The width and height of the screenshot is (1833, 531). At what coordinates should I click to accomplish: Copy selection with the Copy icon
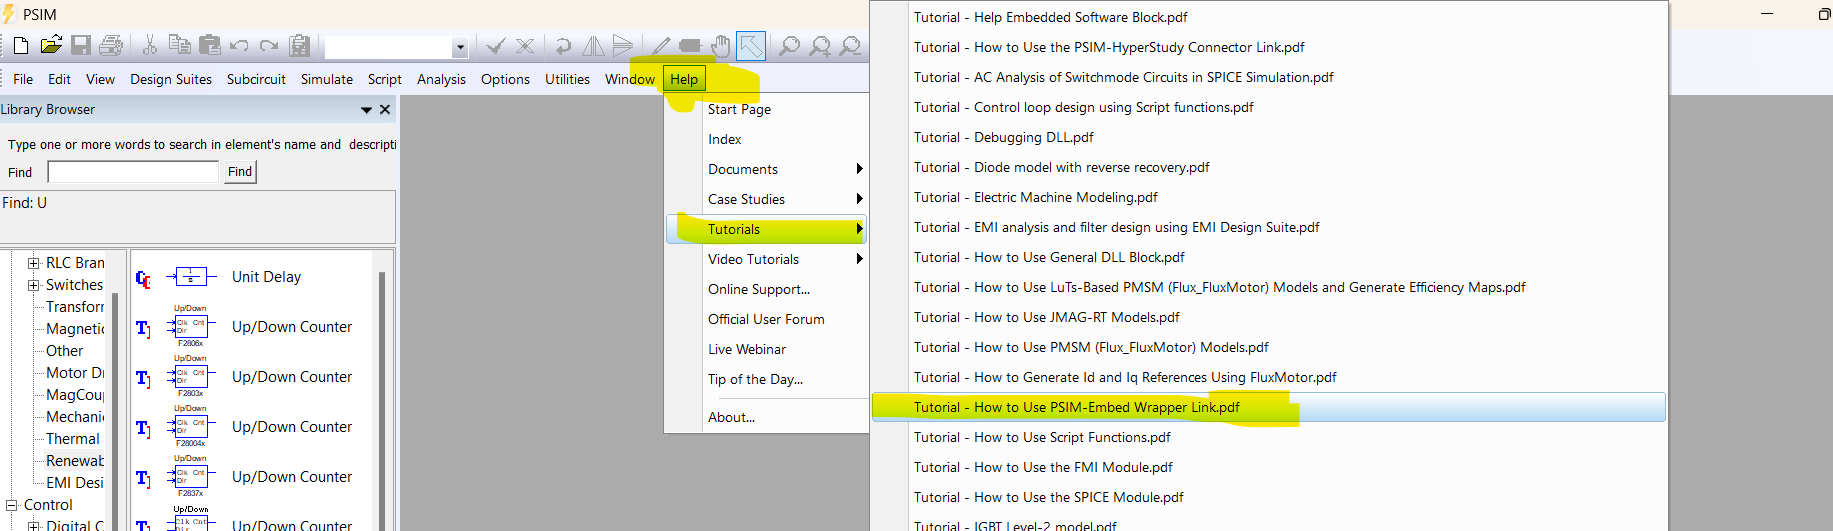click(x=179, y=45)
